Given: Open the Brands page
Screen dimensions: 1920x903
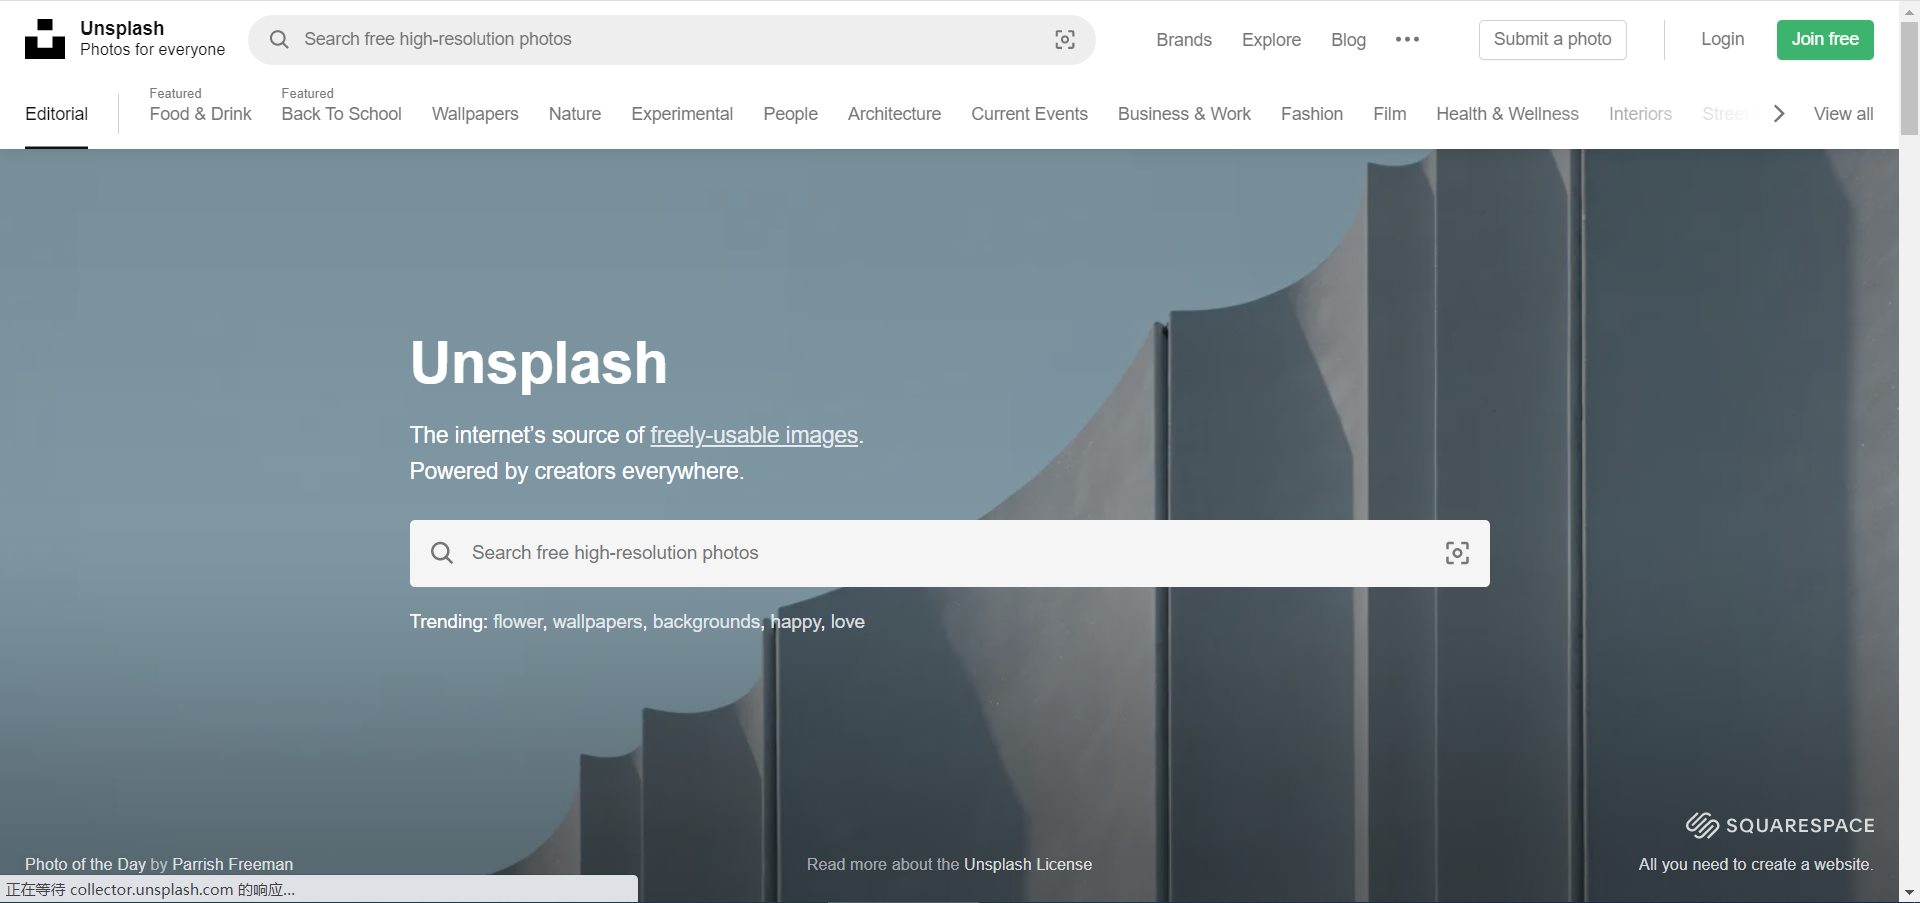Looking at the screenshot, I should click(1184, 40).
